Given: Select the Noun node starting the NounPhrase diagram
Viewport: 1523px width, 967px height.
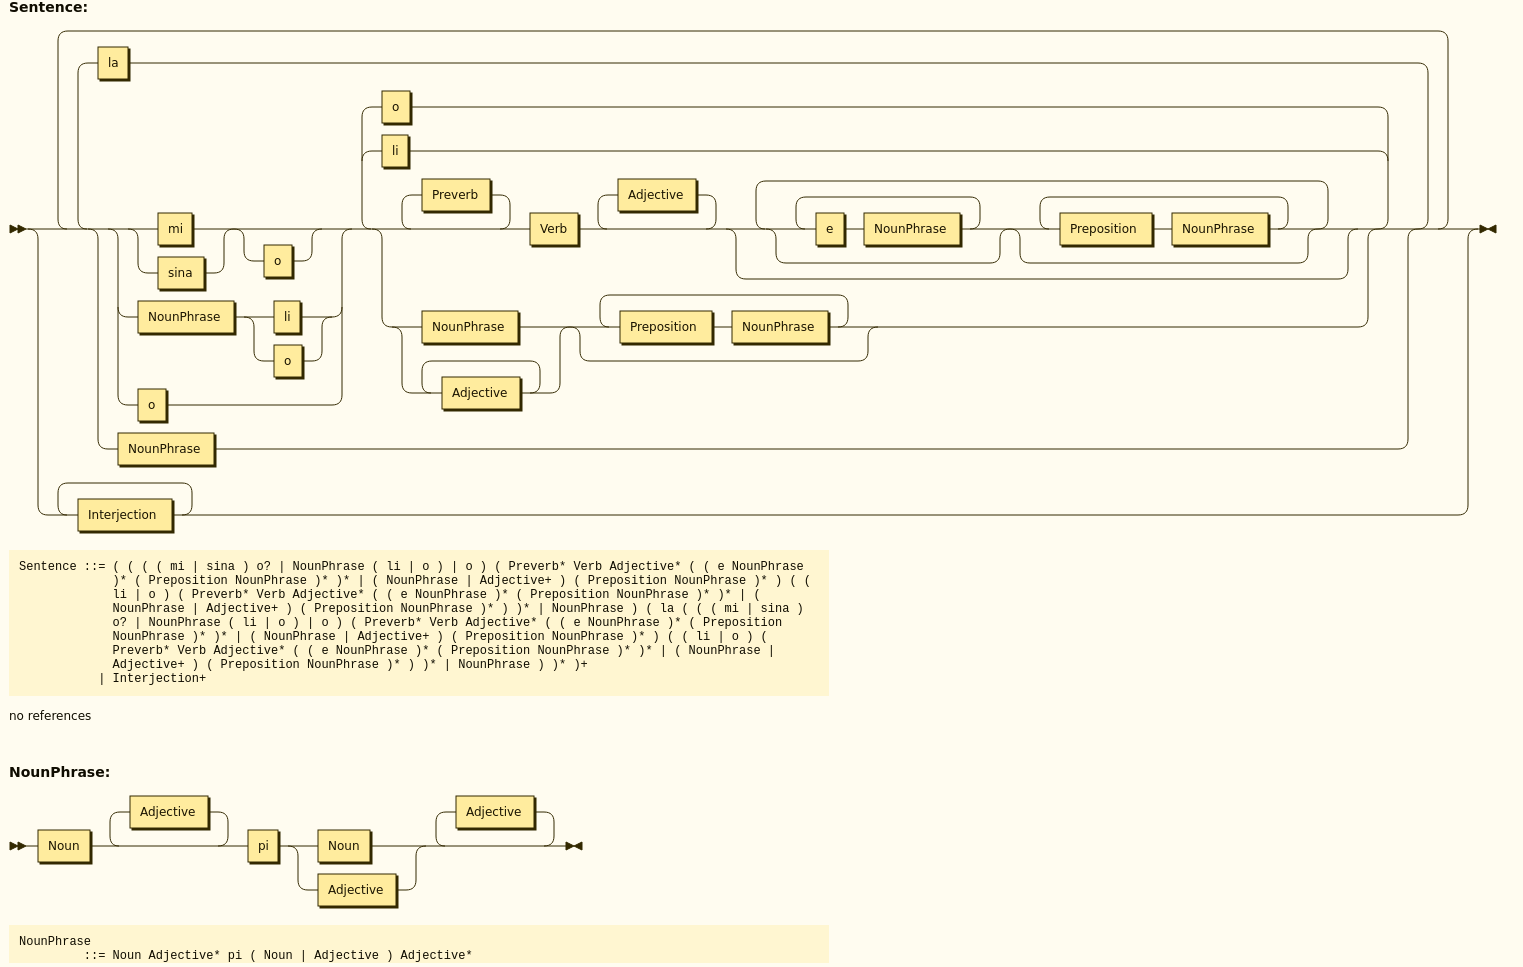Looking at the screenshot, I should tap(64, 845).
